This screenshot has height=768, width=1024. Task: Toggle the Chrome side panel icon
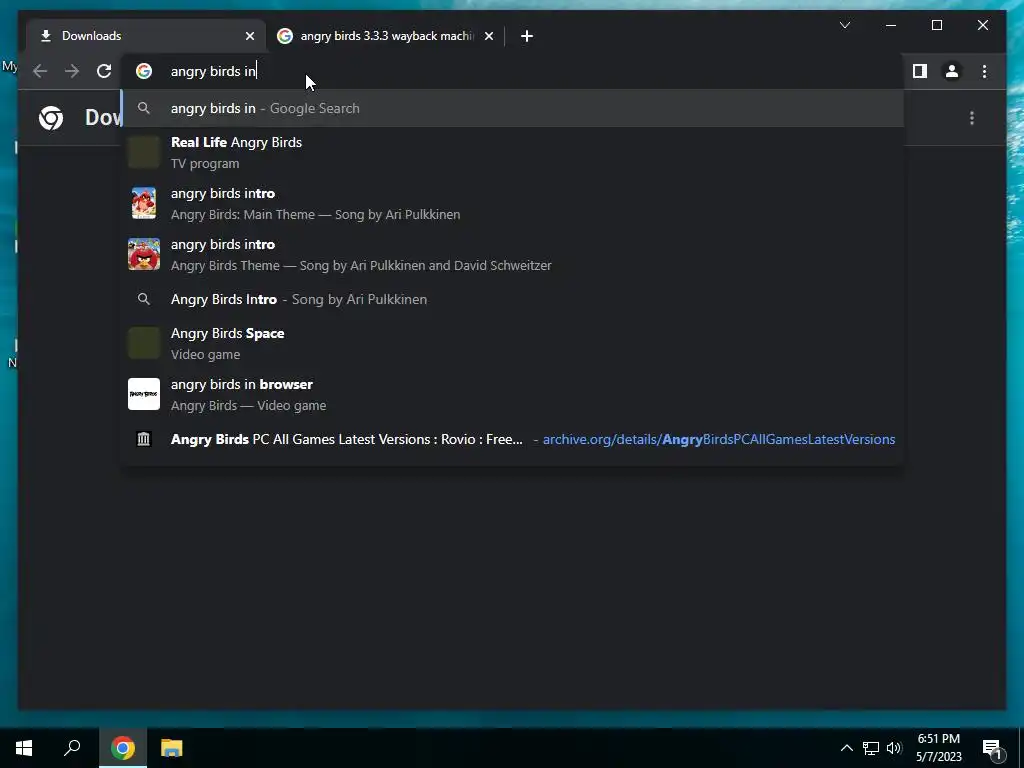(x=920, y=71)
